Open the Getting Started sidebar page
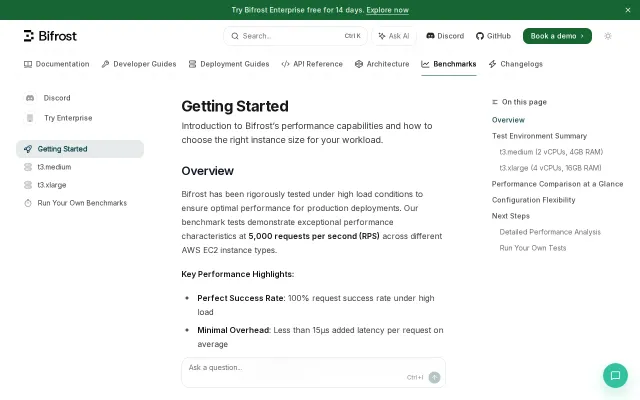 point(80,149)
